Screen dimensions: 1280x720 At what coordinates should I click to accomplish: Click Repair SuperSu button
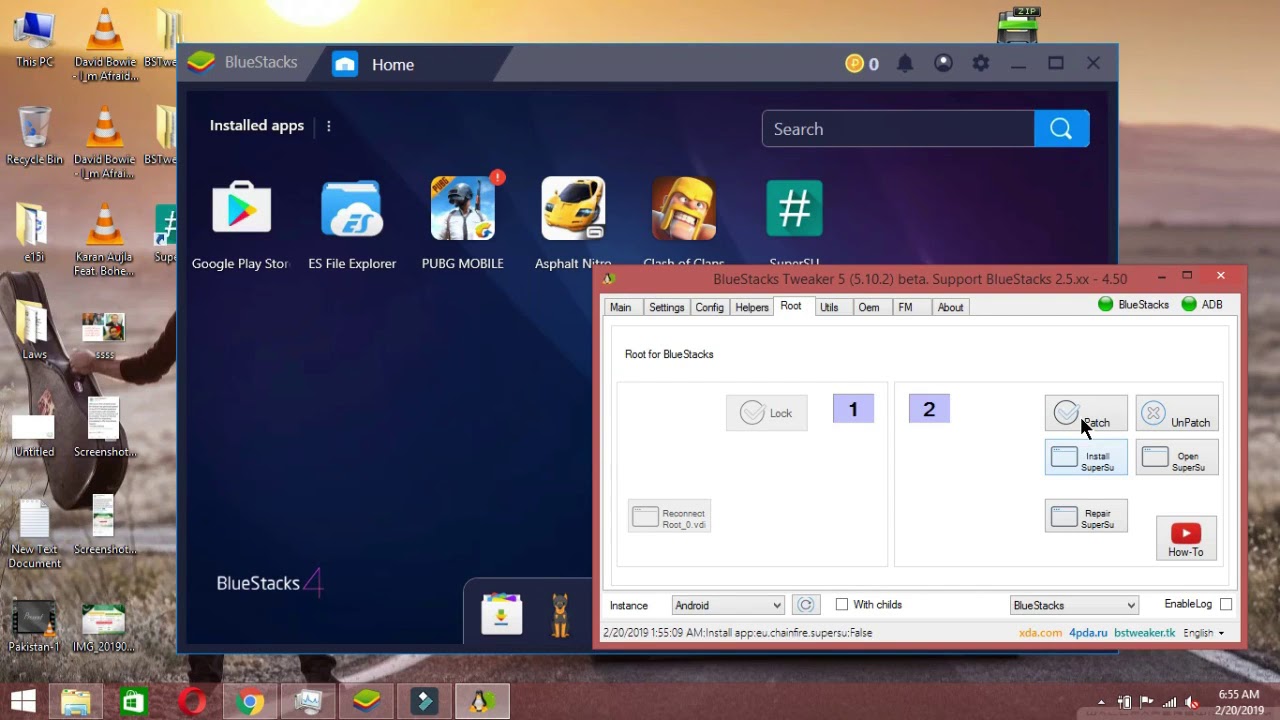[x=1085, y=516]
